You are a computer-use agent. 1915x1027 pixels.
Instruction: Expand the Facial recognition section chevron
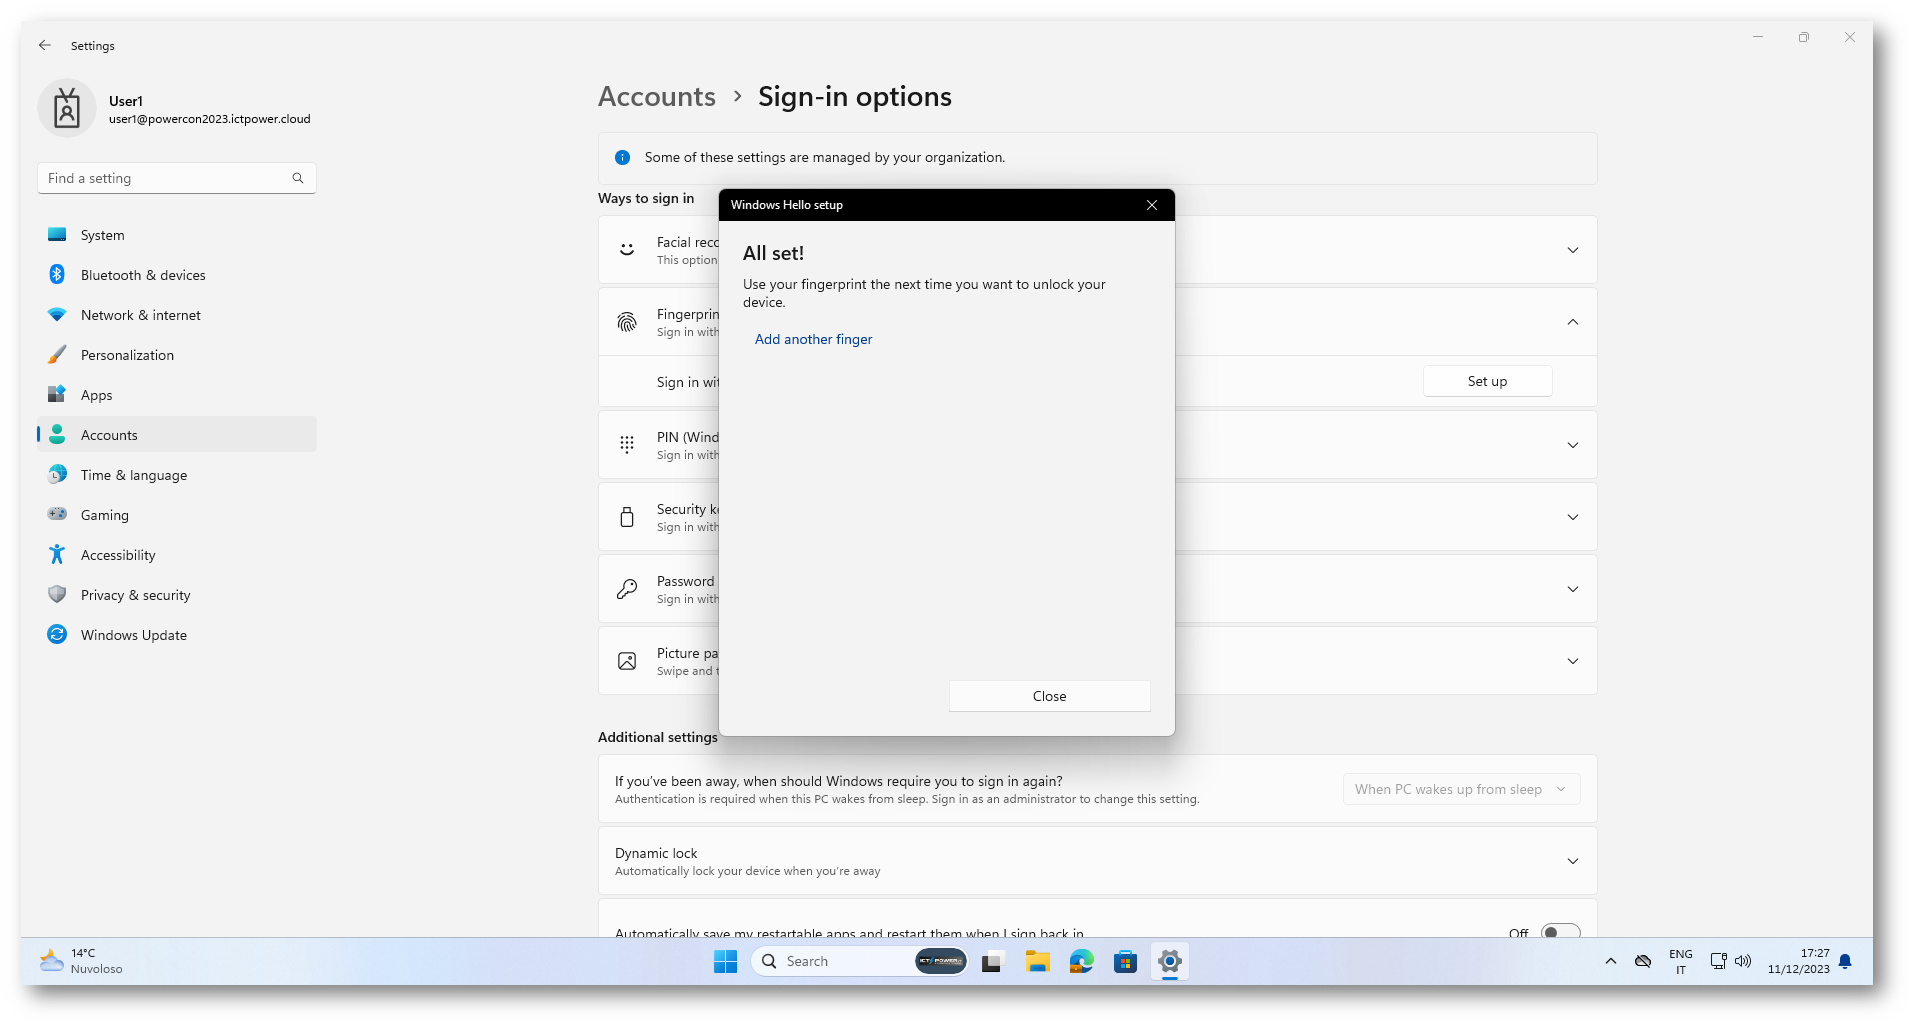(x=1572, y=250)
